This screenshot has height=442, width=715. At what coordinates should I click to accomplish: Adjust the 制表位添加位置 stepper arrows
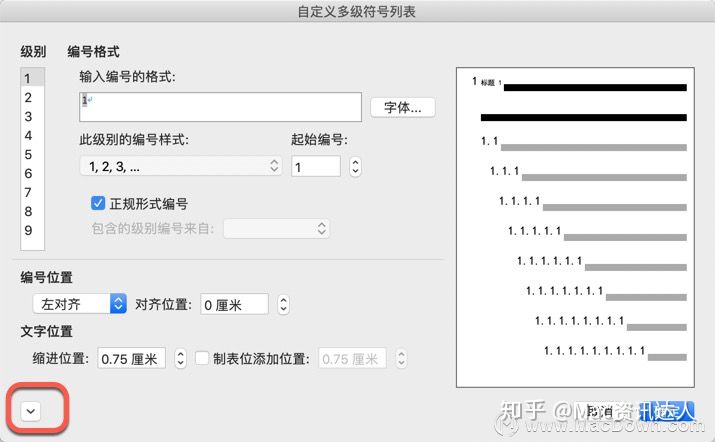(x=401, y=359)
